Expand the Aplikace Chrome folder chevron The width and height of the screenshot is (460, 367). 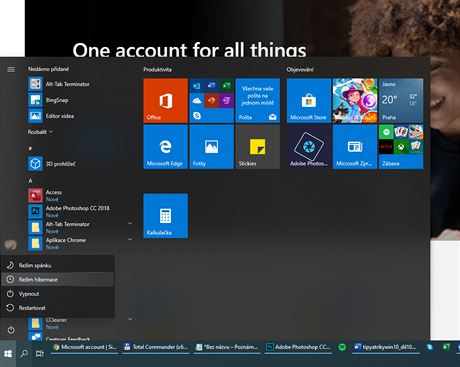click(130, 239)
